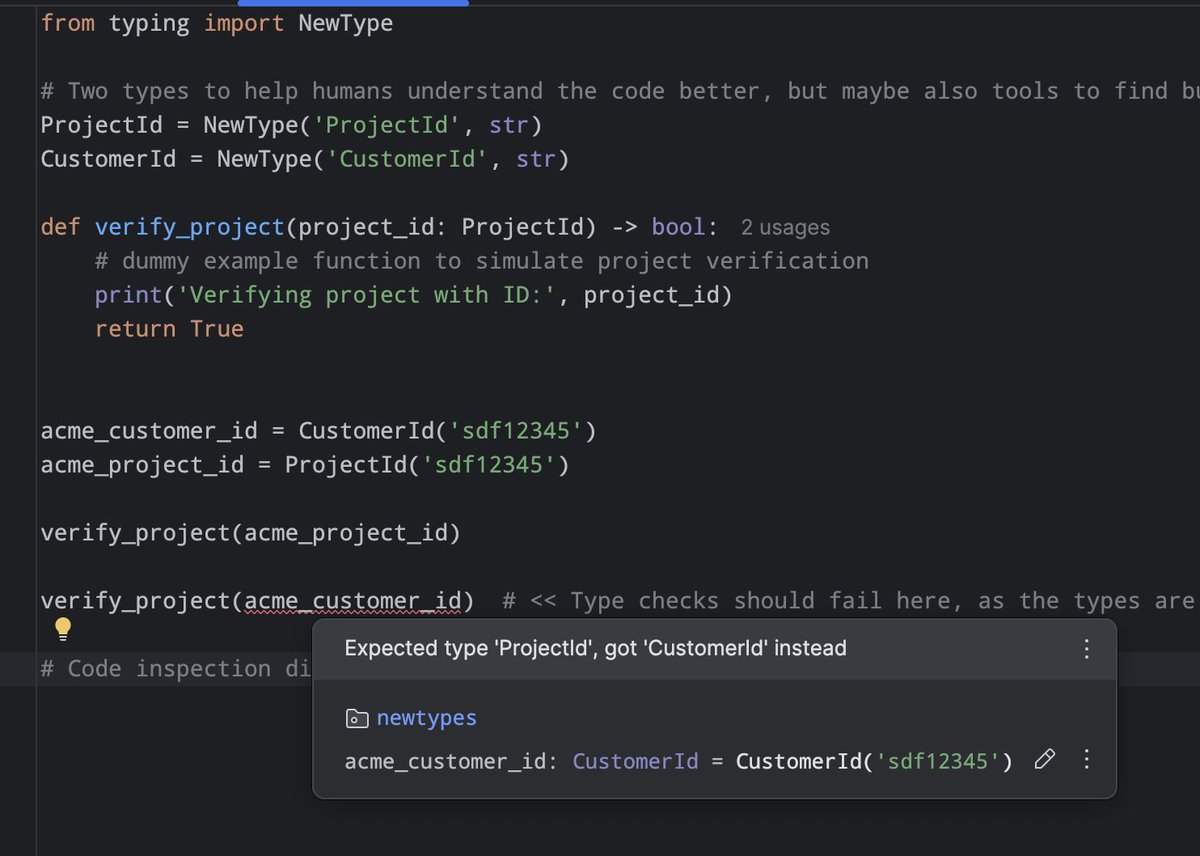Viewport: 1200px width, 856px height.
Task: Open the three-dot menu beside the error message
Action: (x=1087, y=649)
